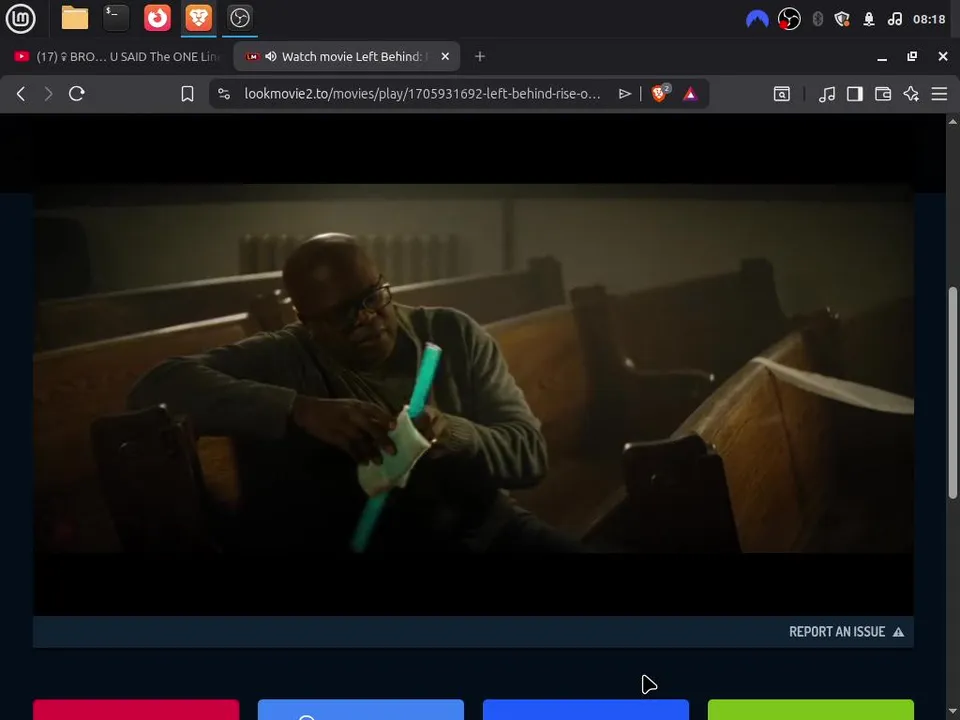Open the red Vivaldi browser launcher
Image resolution: width=960 pixels, height=720 pixels.
coord(157,18)
